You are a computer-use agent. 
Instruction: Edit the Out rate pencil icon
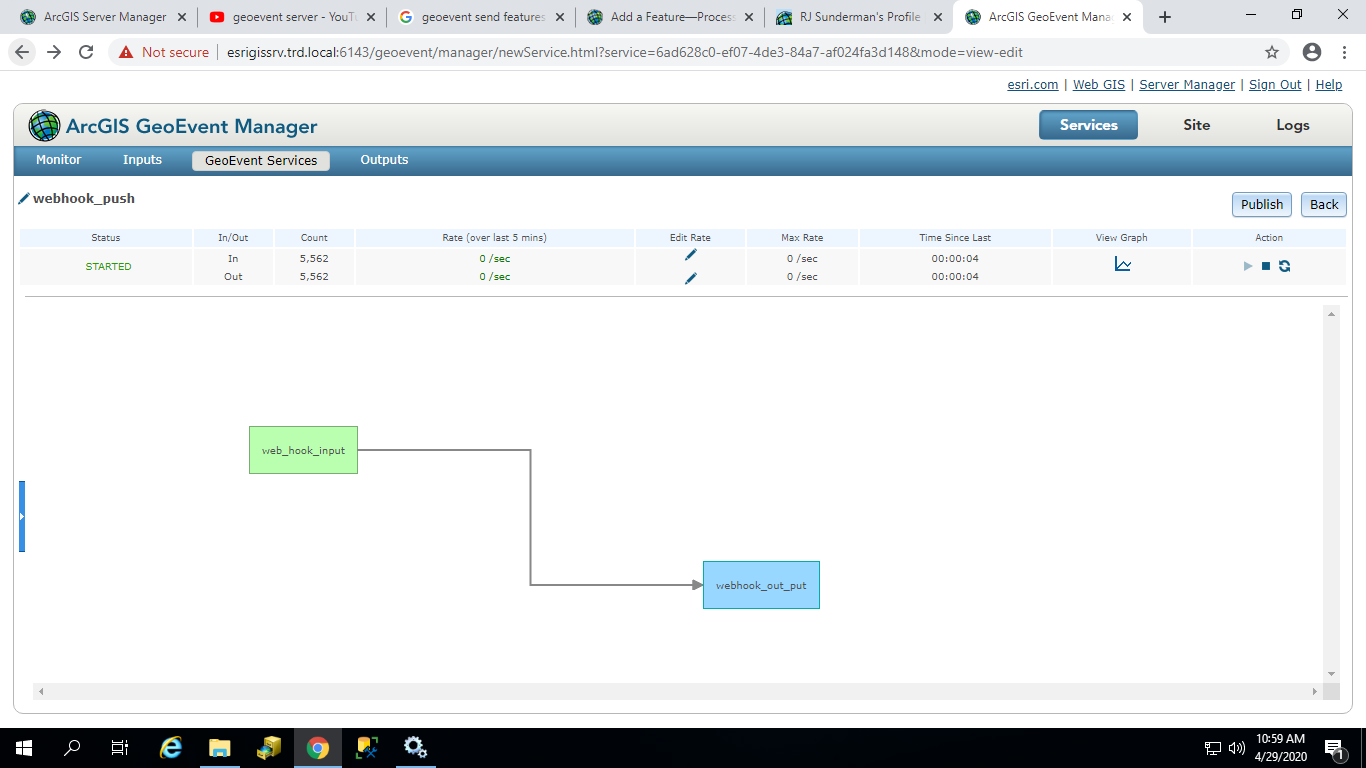691,278
